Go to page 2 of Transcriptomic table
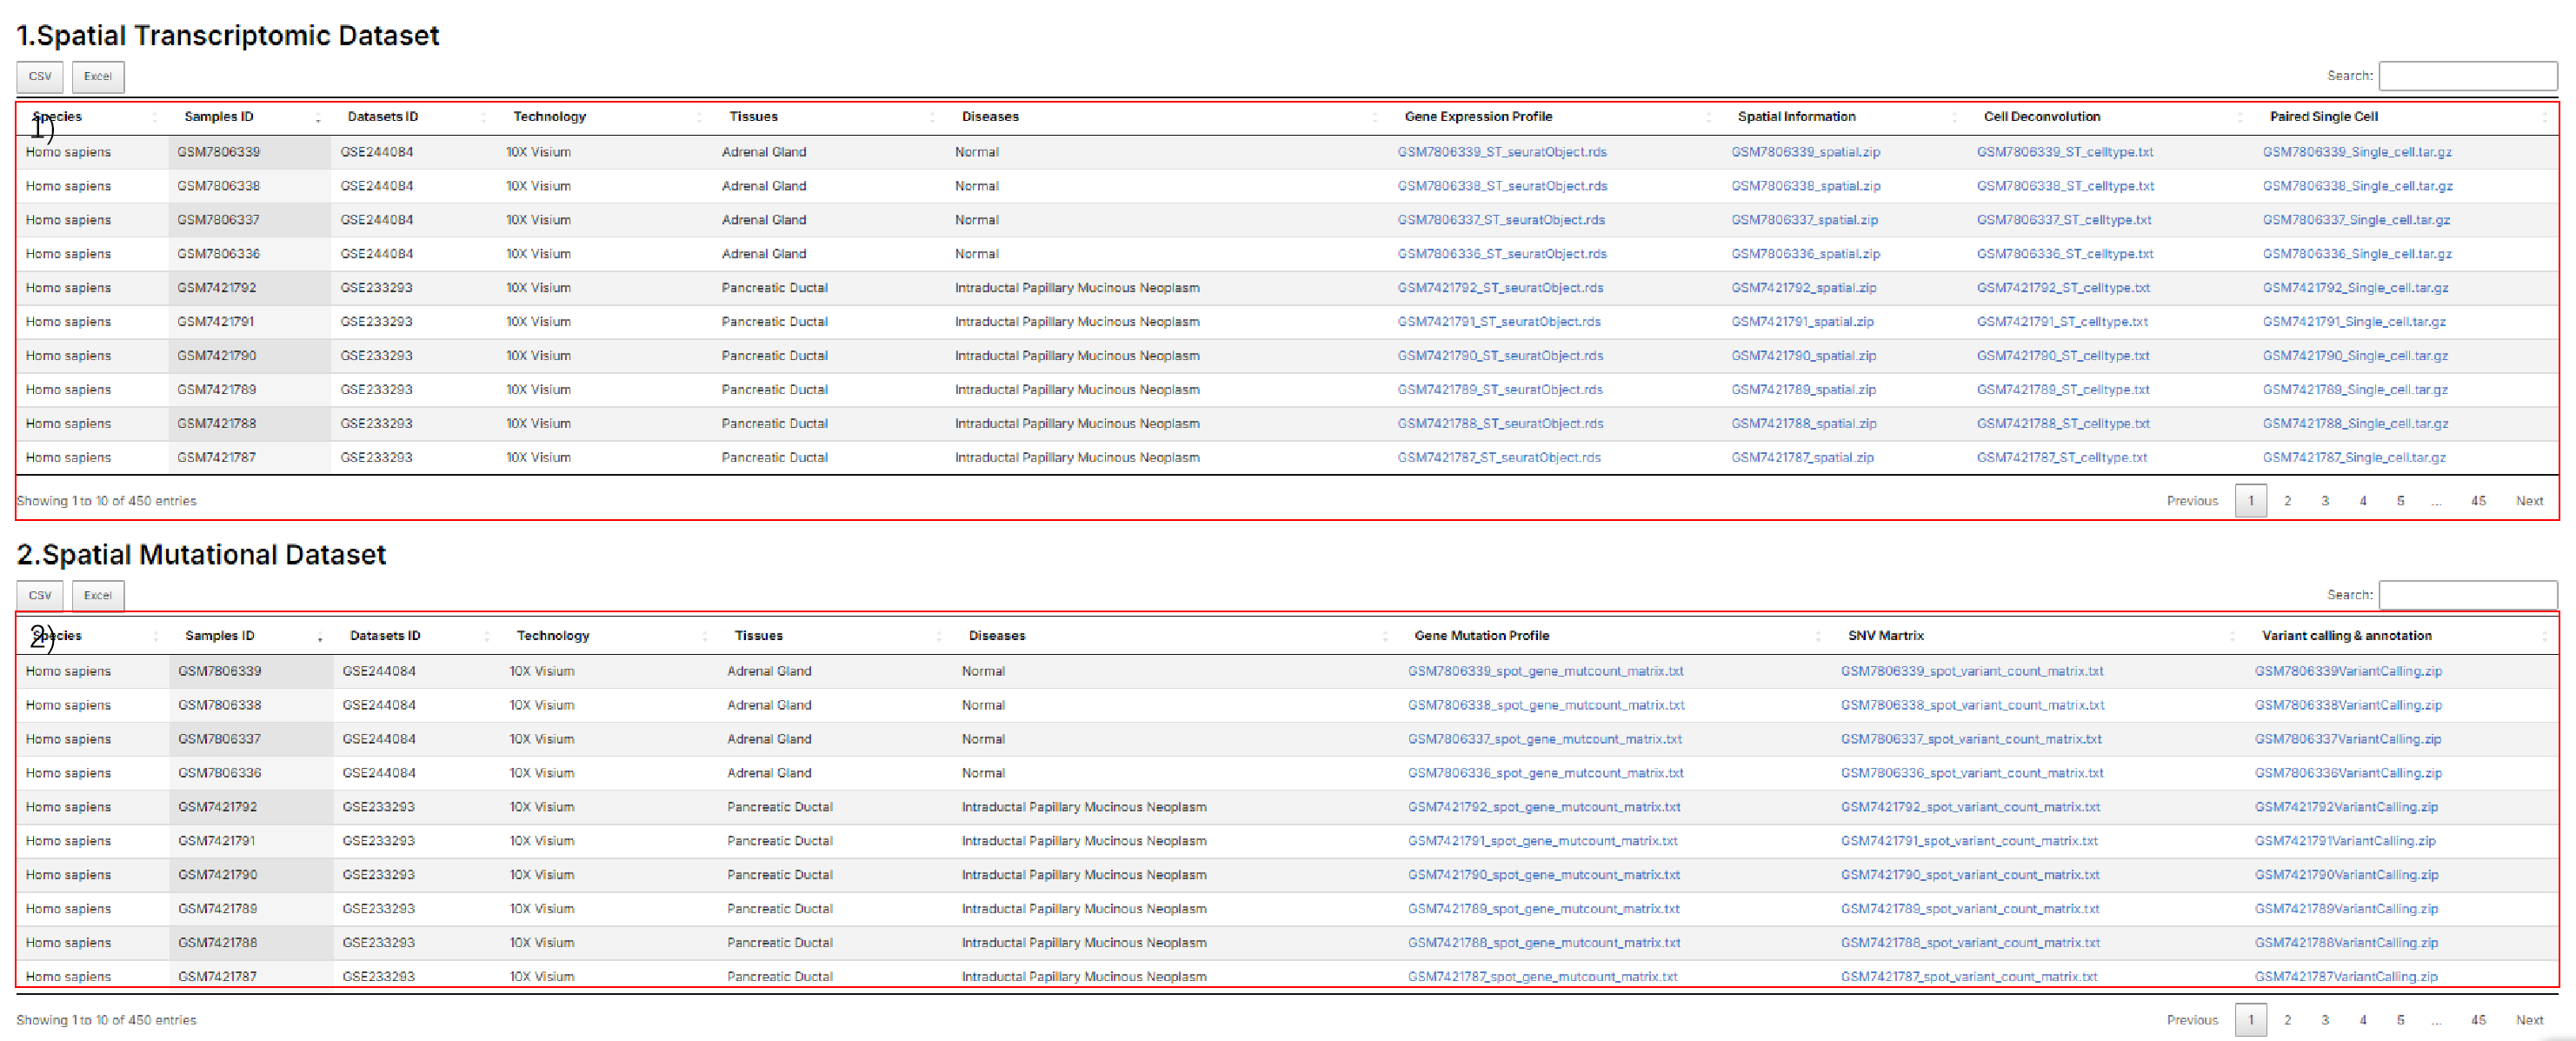Image resolution: width=2576 pixels, height=1041 pixels. click(x=2287, y=501)
